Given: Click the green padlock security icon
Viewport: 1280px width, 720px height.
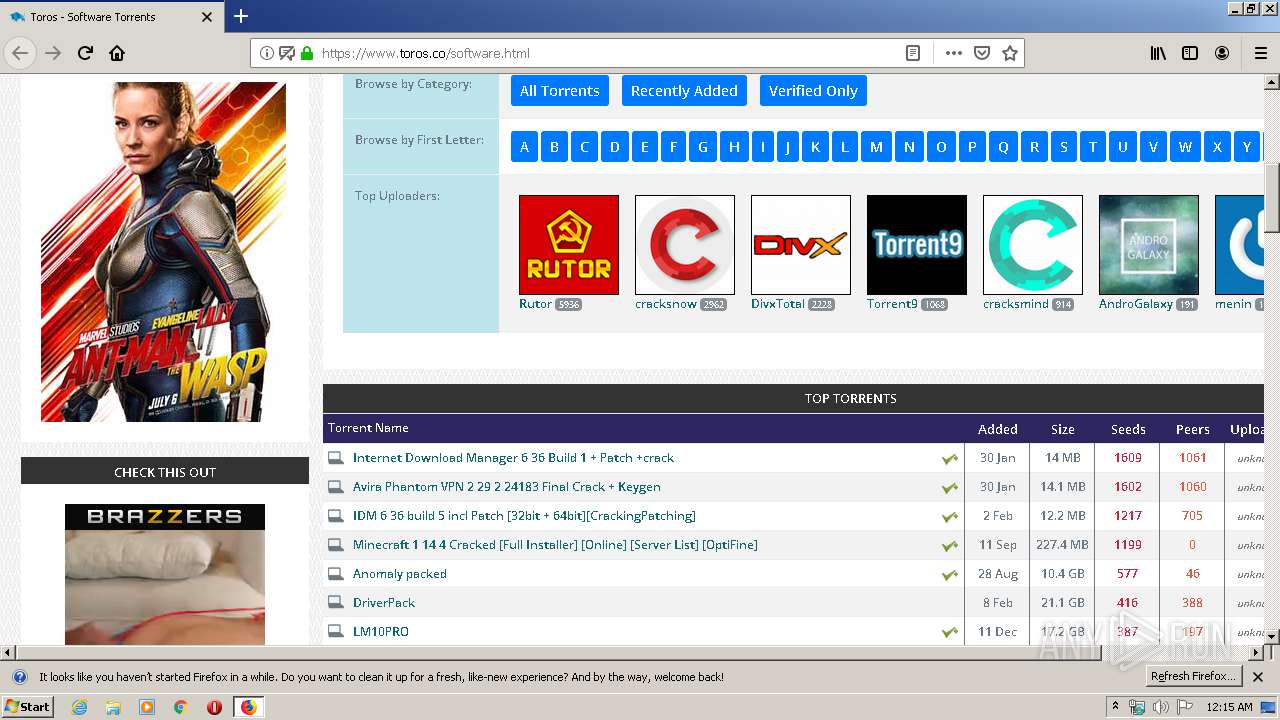Looking at the screenshot, I should click(x=307, y=53).
